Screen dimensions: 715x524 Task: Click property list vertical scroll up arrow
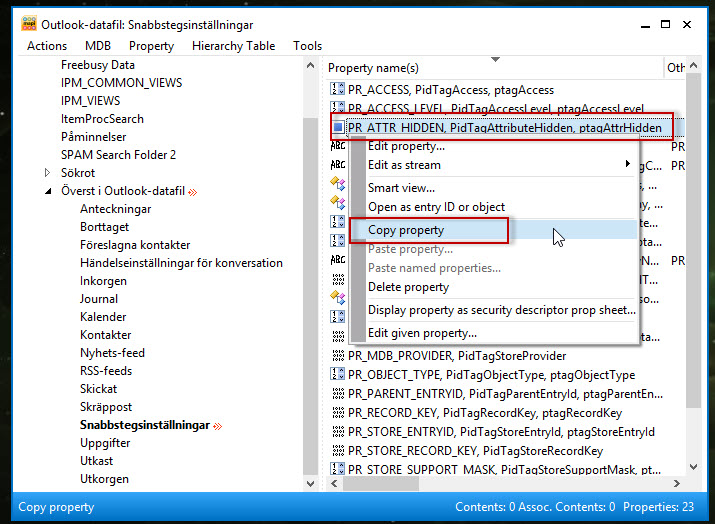click(694, 65)
